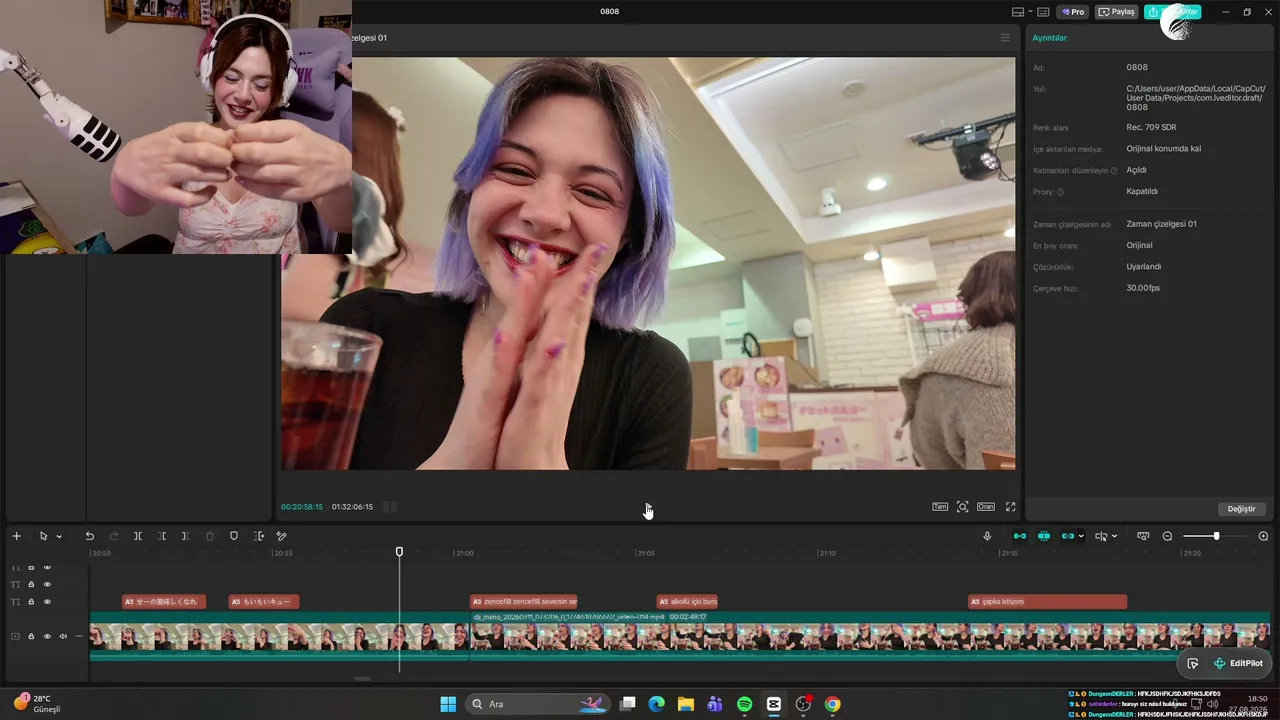
Task: Hide the text track containing subtitle clips
Action: click(47, 602)
